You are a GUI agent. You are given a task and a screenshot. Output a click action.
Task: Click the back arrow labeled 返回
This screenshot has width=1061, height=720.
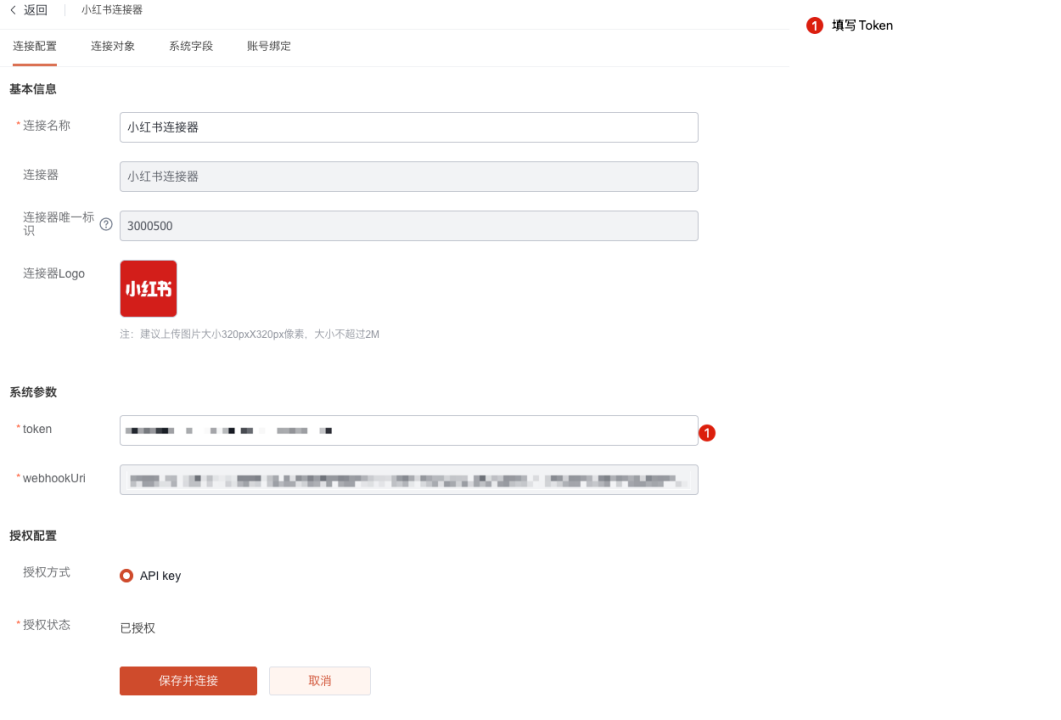coord(28,10)
